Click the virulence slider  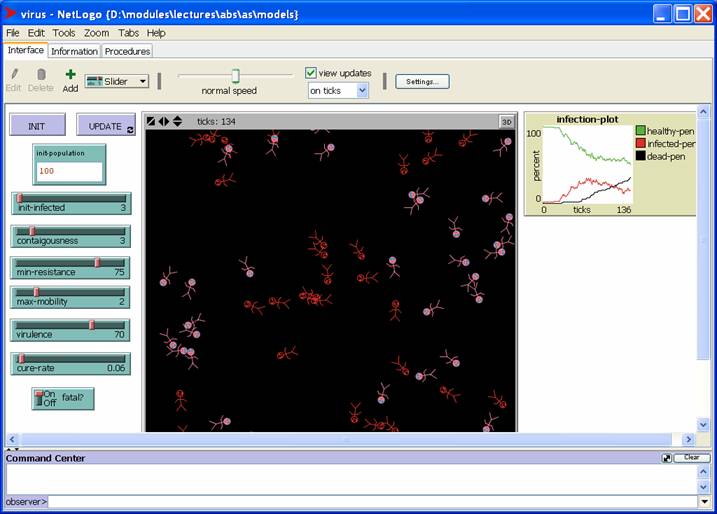point(70,330)
